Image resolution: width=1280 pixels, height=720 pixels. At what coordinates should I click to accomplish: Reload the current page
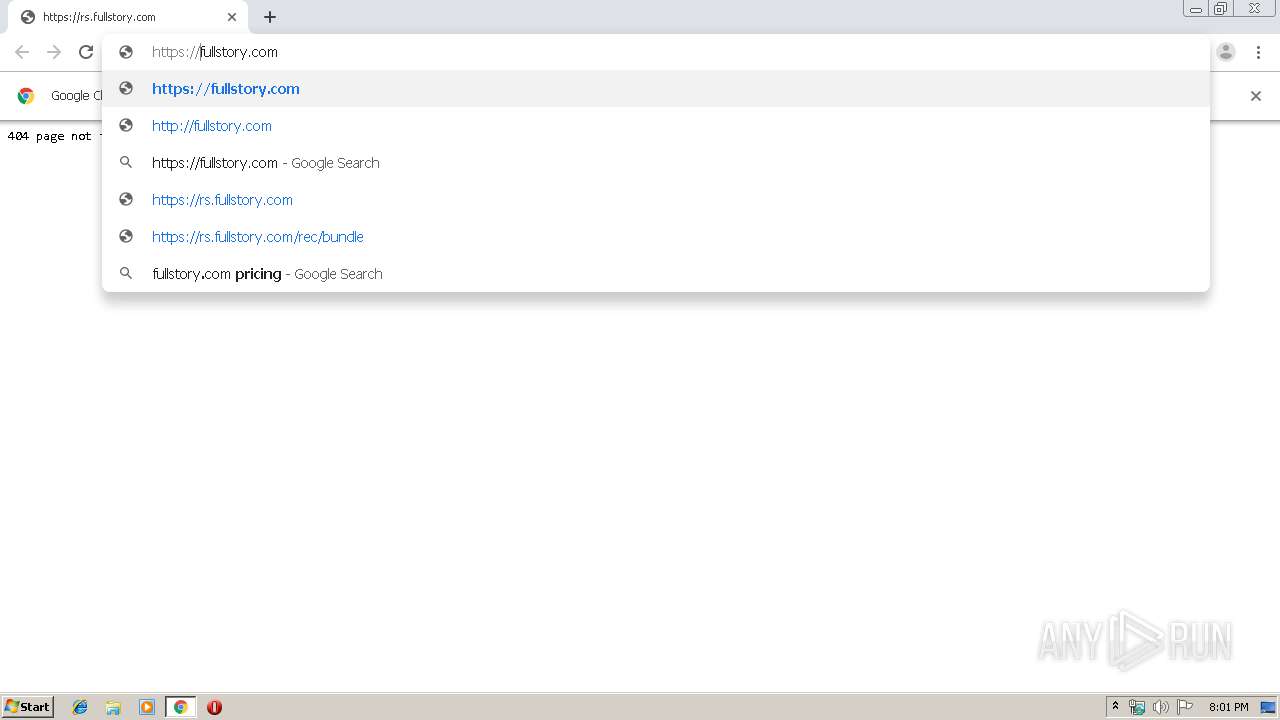[x=86, y=52]
